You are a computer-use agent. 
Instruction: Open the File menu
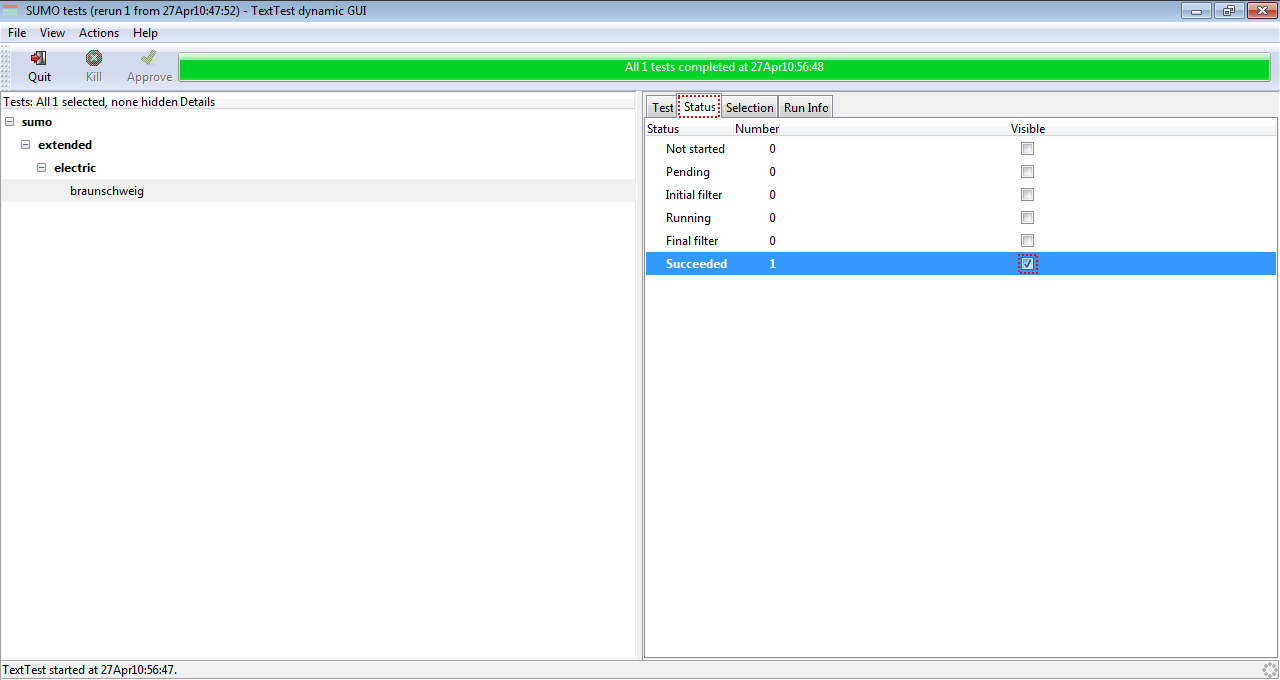coord(17,33)
